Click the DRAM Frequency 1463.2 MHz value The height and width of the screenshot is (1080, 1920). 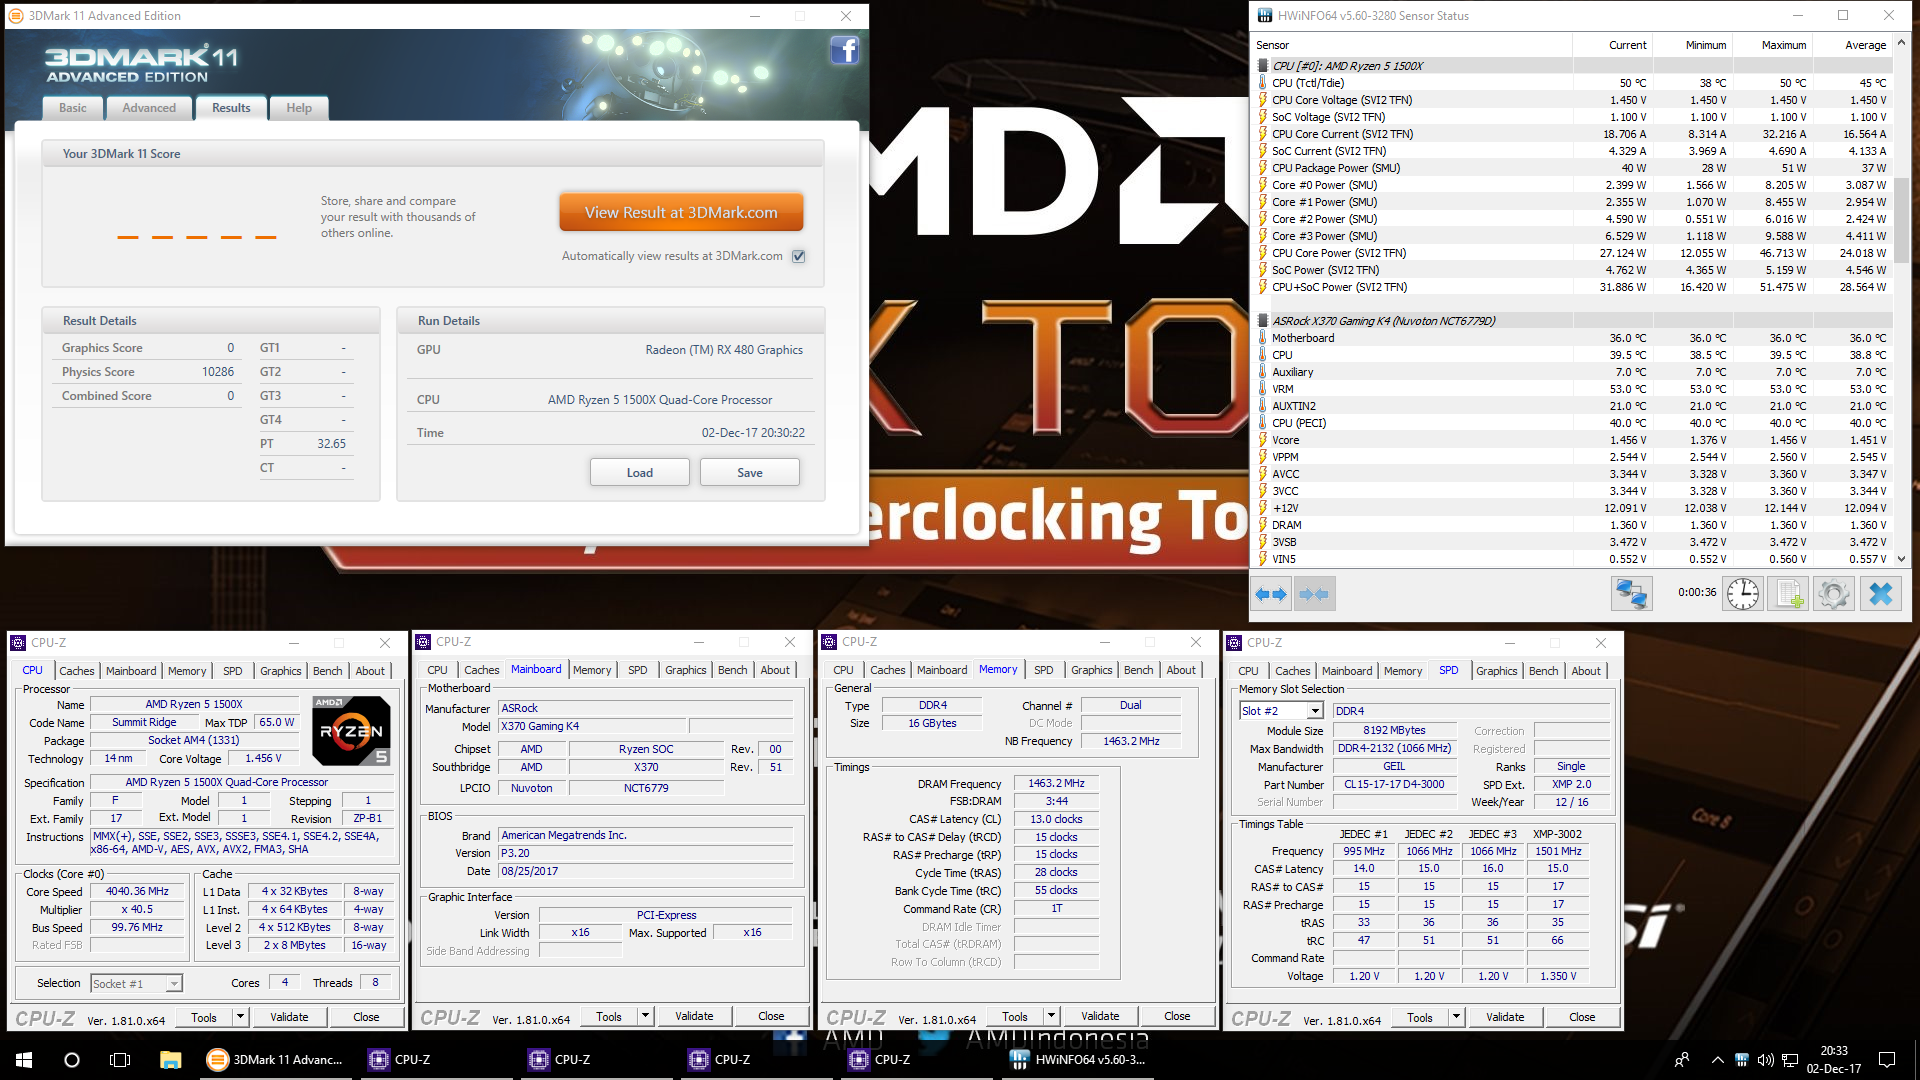1056,783
